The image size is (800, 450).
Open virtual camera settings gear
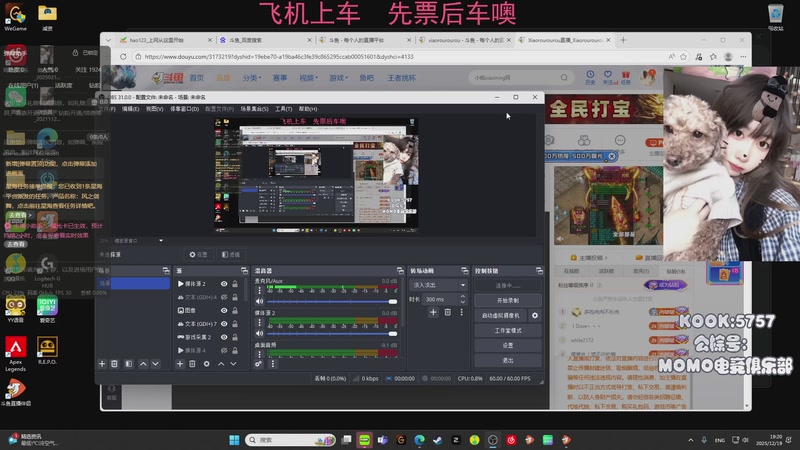tap(535, 315)
